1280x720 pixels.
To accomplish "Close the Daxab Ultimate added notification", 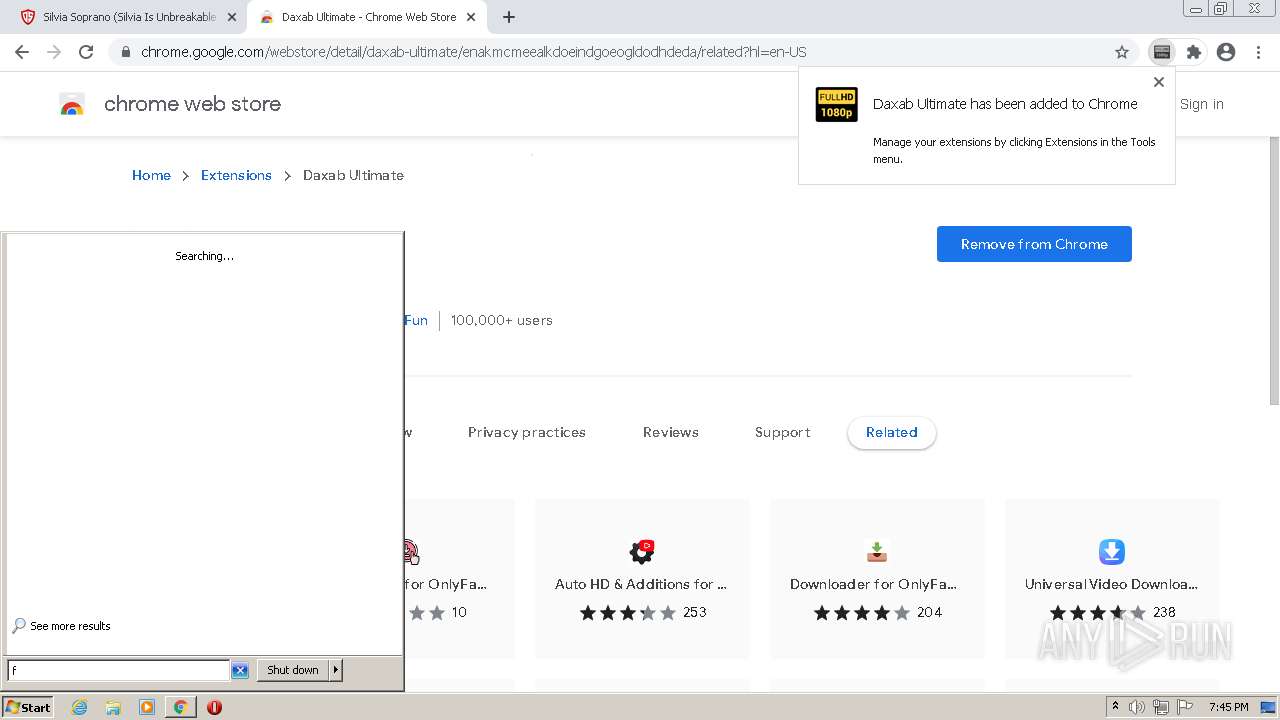I will (1159, 82).
